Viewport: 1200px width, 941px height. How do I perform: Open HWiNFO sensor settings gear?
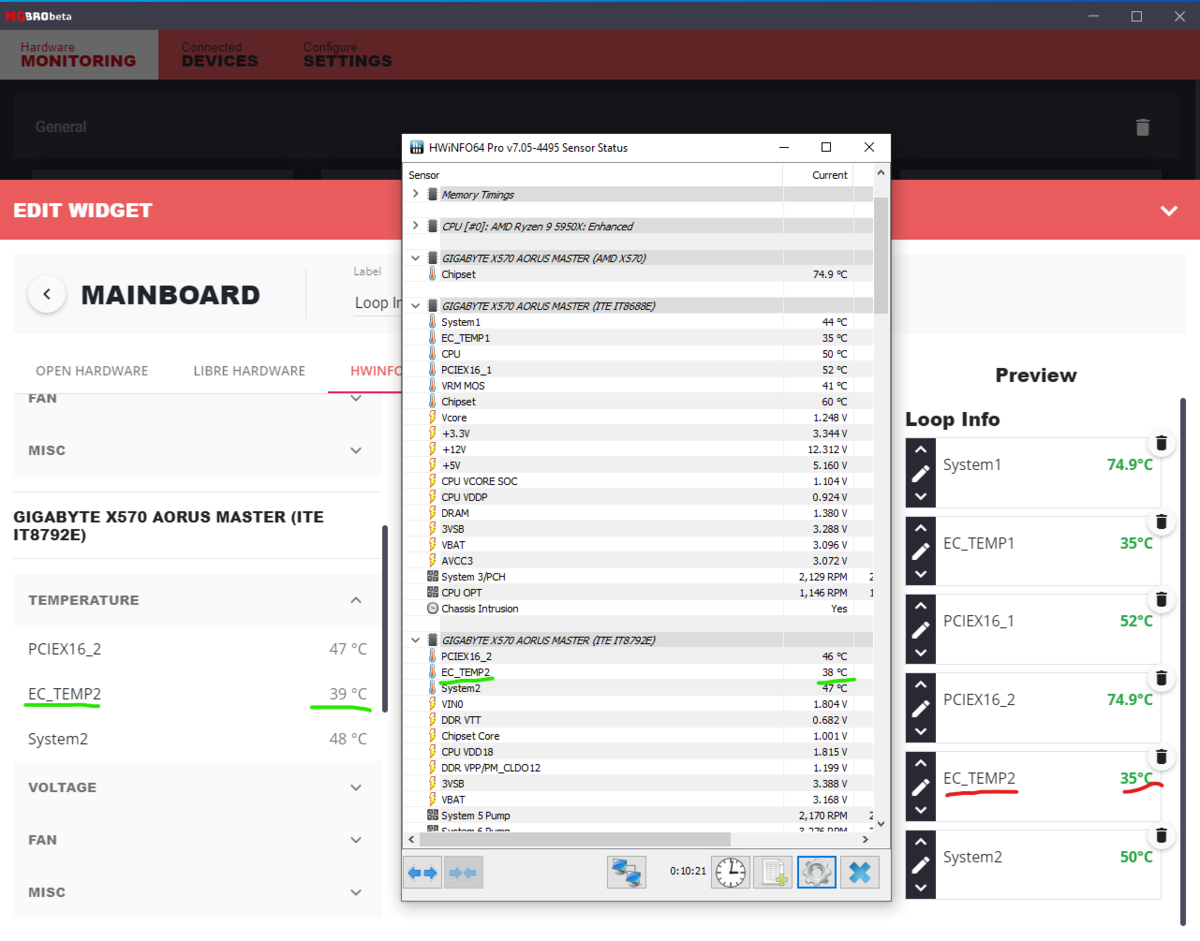pos(817,873)
